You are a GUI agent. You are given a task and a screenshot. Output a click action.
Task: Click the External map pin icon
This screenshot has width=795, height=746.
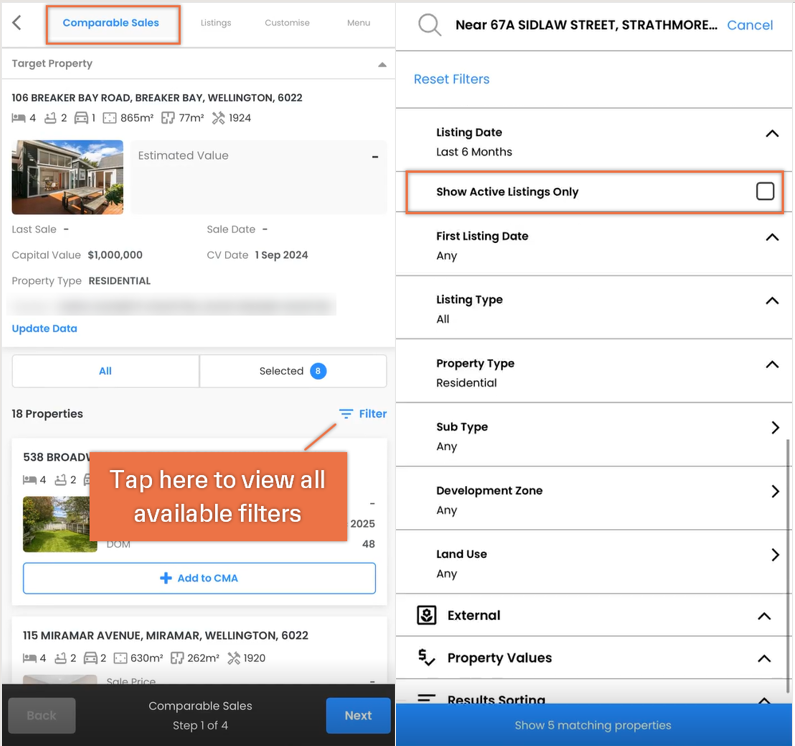[426, 615]
